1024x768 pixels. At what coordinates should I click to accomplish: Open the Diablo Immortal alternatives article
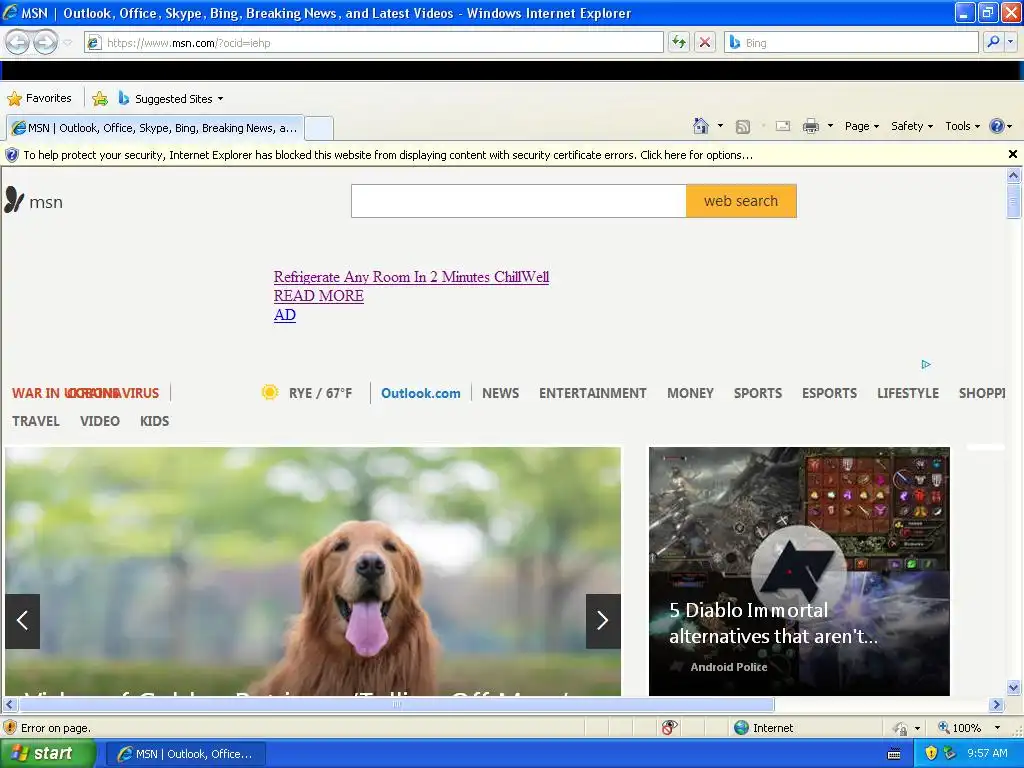point(799,571)
